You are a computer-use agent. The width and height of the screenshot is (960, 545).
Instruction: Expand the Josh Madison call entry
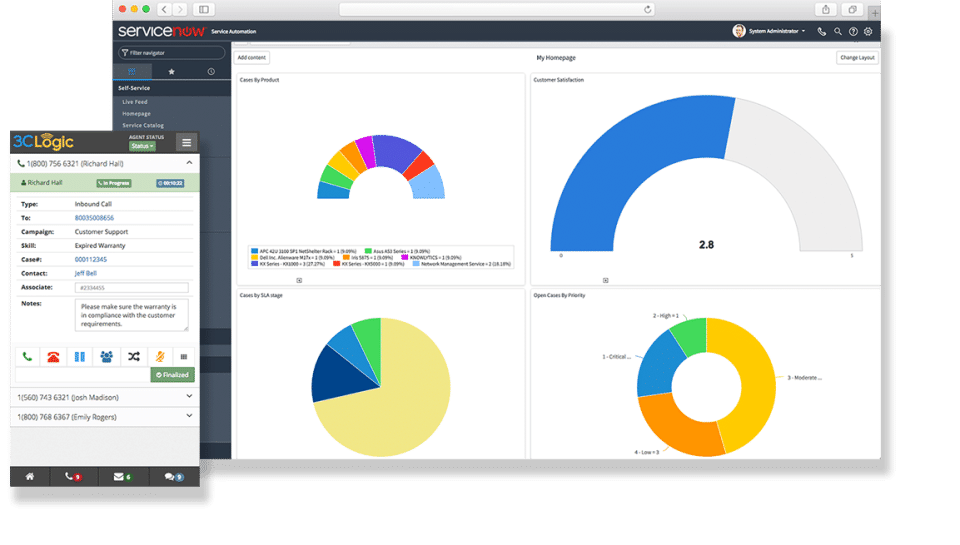click(189, 396)
